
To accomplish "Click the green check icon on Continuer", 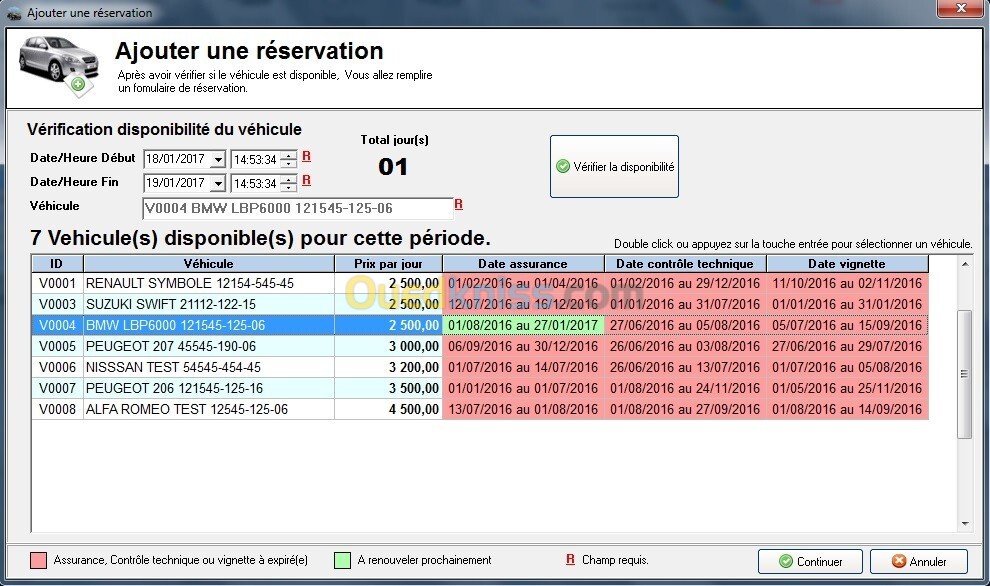I will pos(786,561).
